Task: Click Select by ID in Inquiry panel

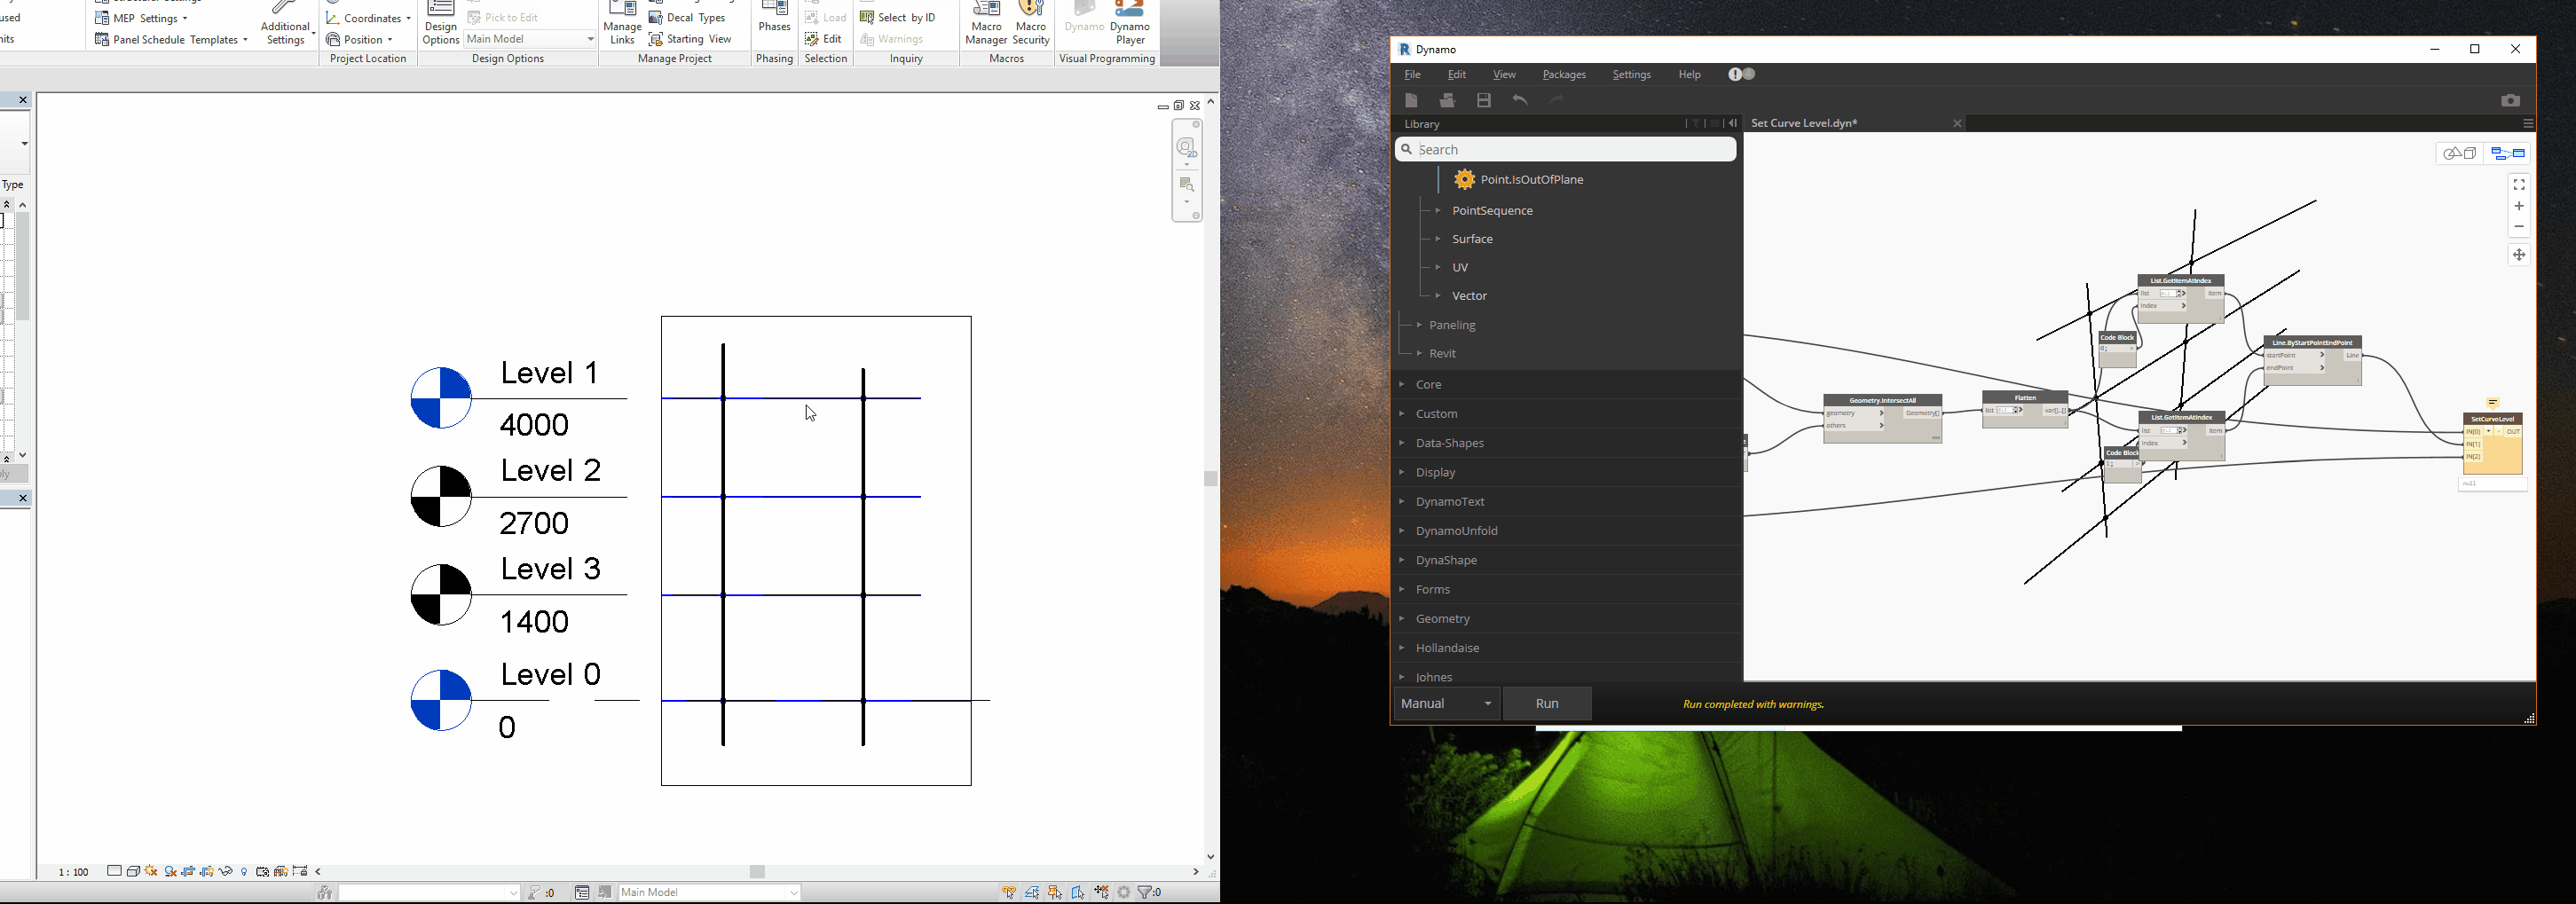Action: click(898, 18)
